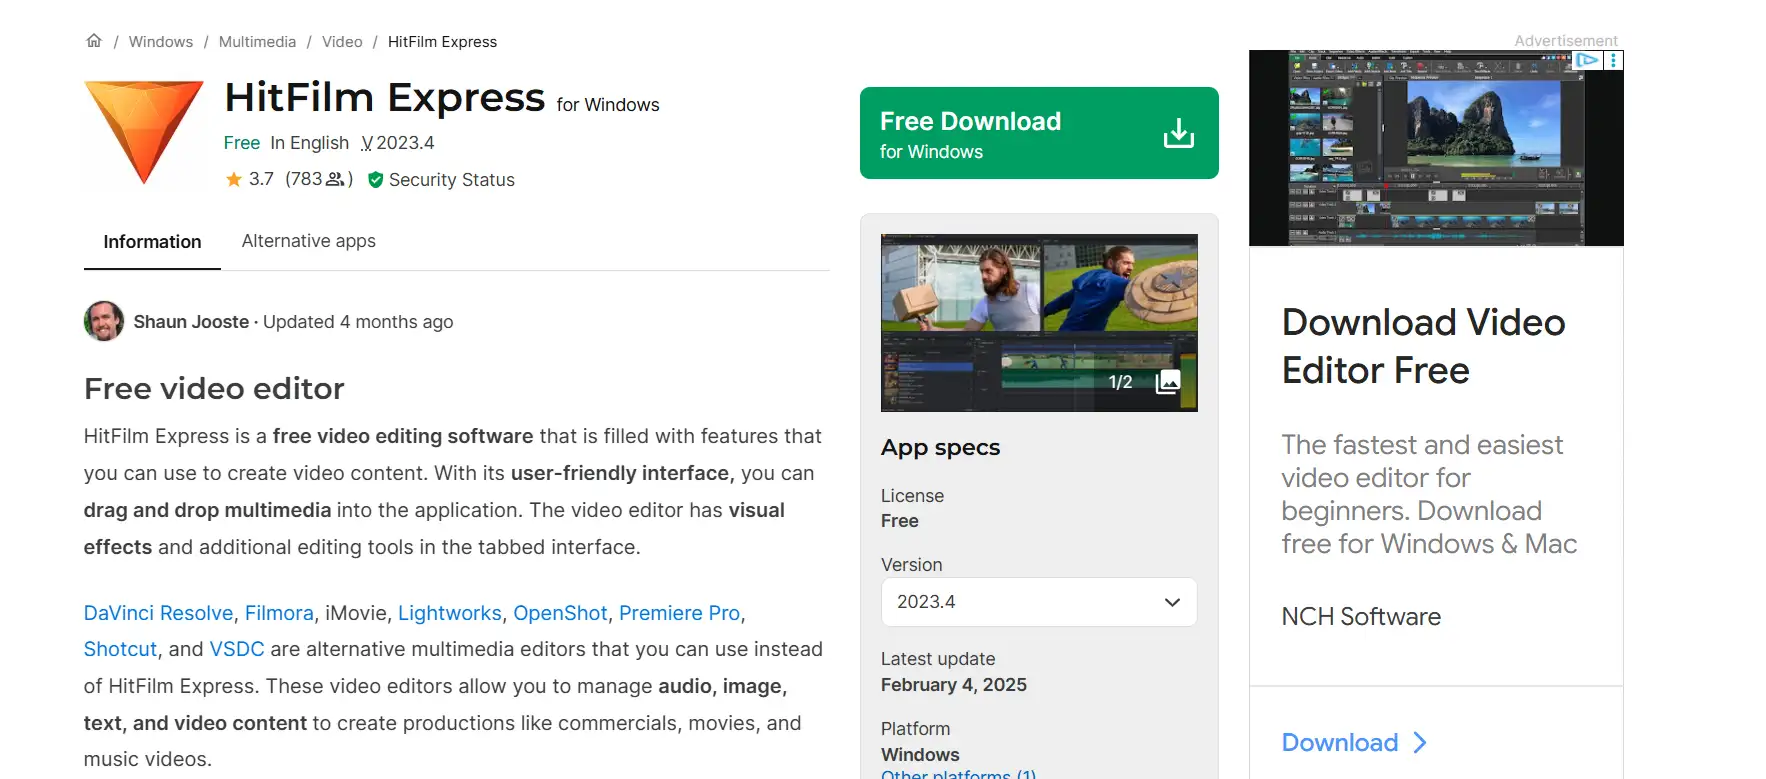This screenshot has width=1766, height=779.
Task: Click Shaun Jooste's avatar photo
Action: pos(104,321)
